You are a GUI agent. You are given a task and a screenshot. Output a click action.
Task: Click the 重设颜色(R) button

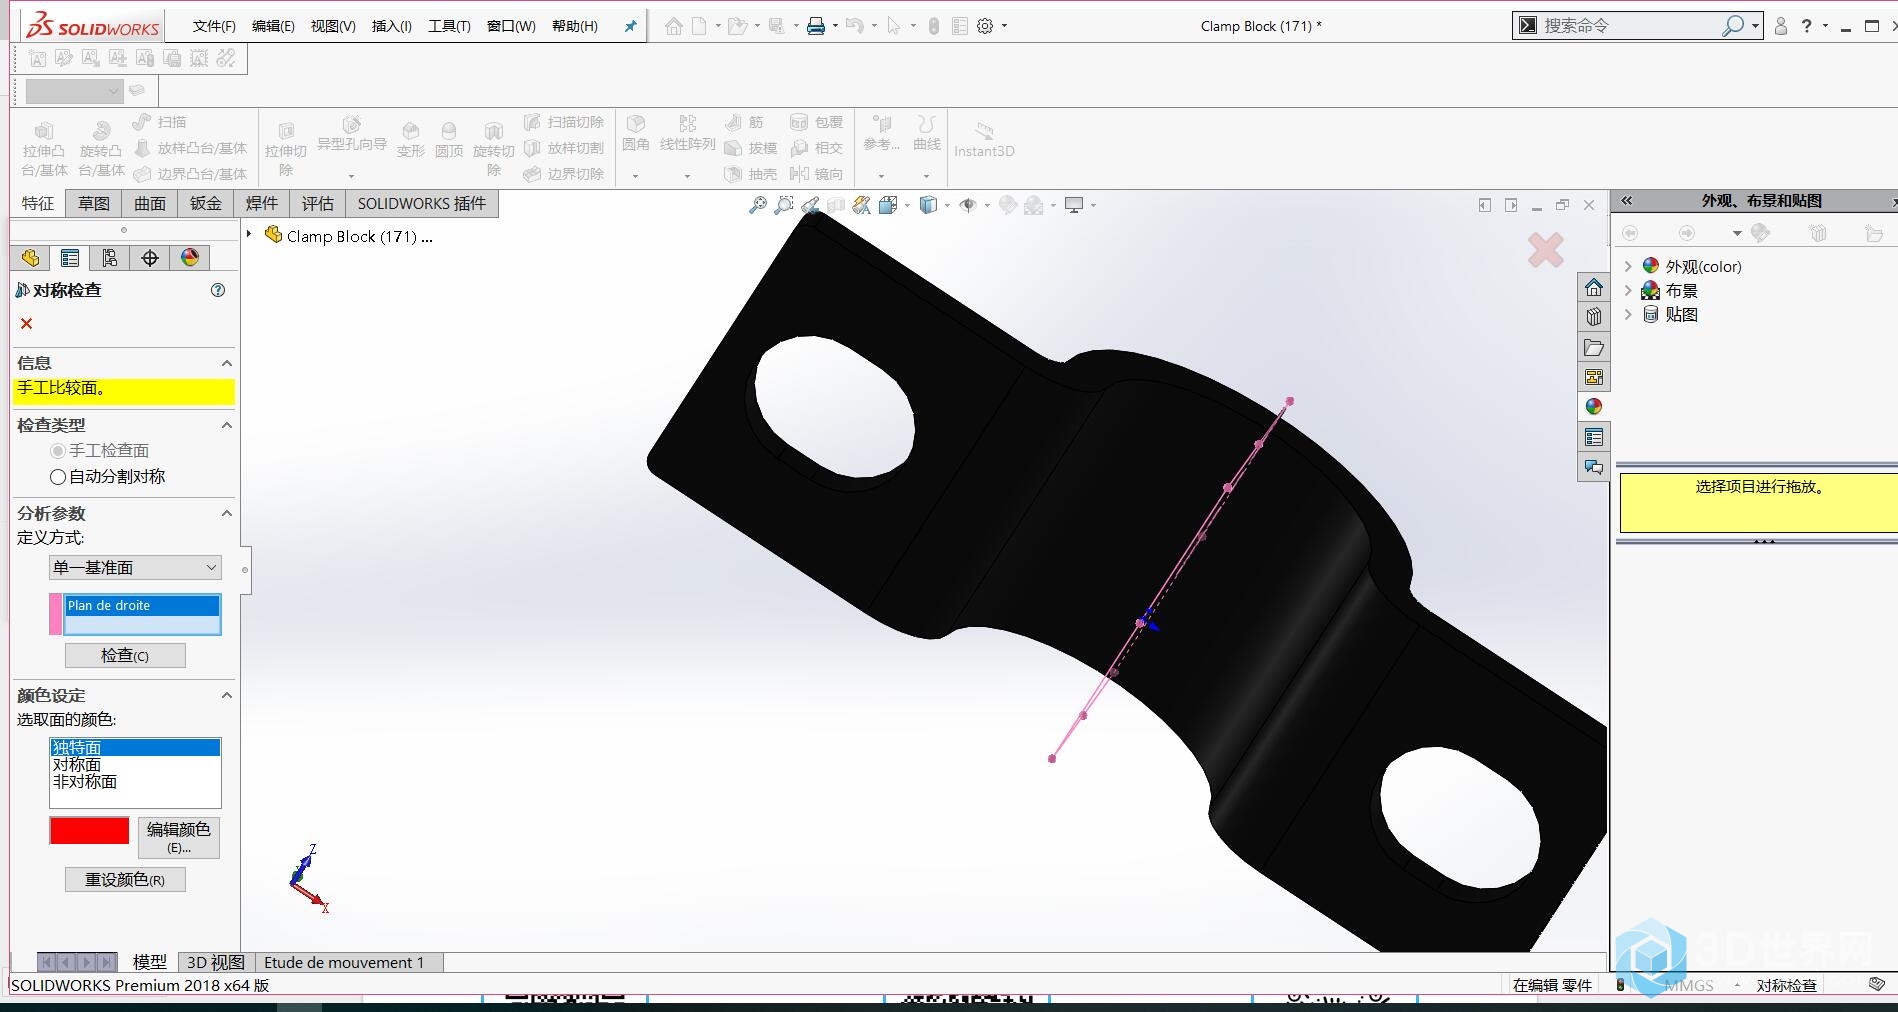125,879
